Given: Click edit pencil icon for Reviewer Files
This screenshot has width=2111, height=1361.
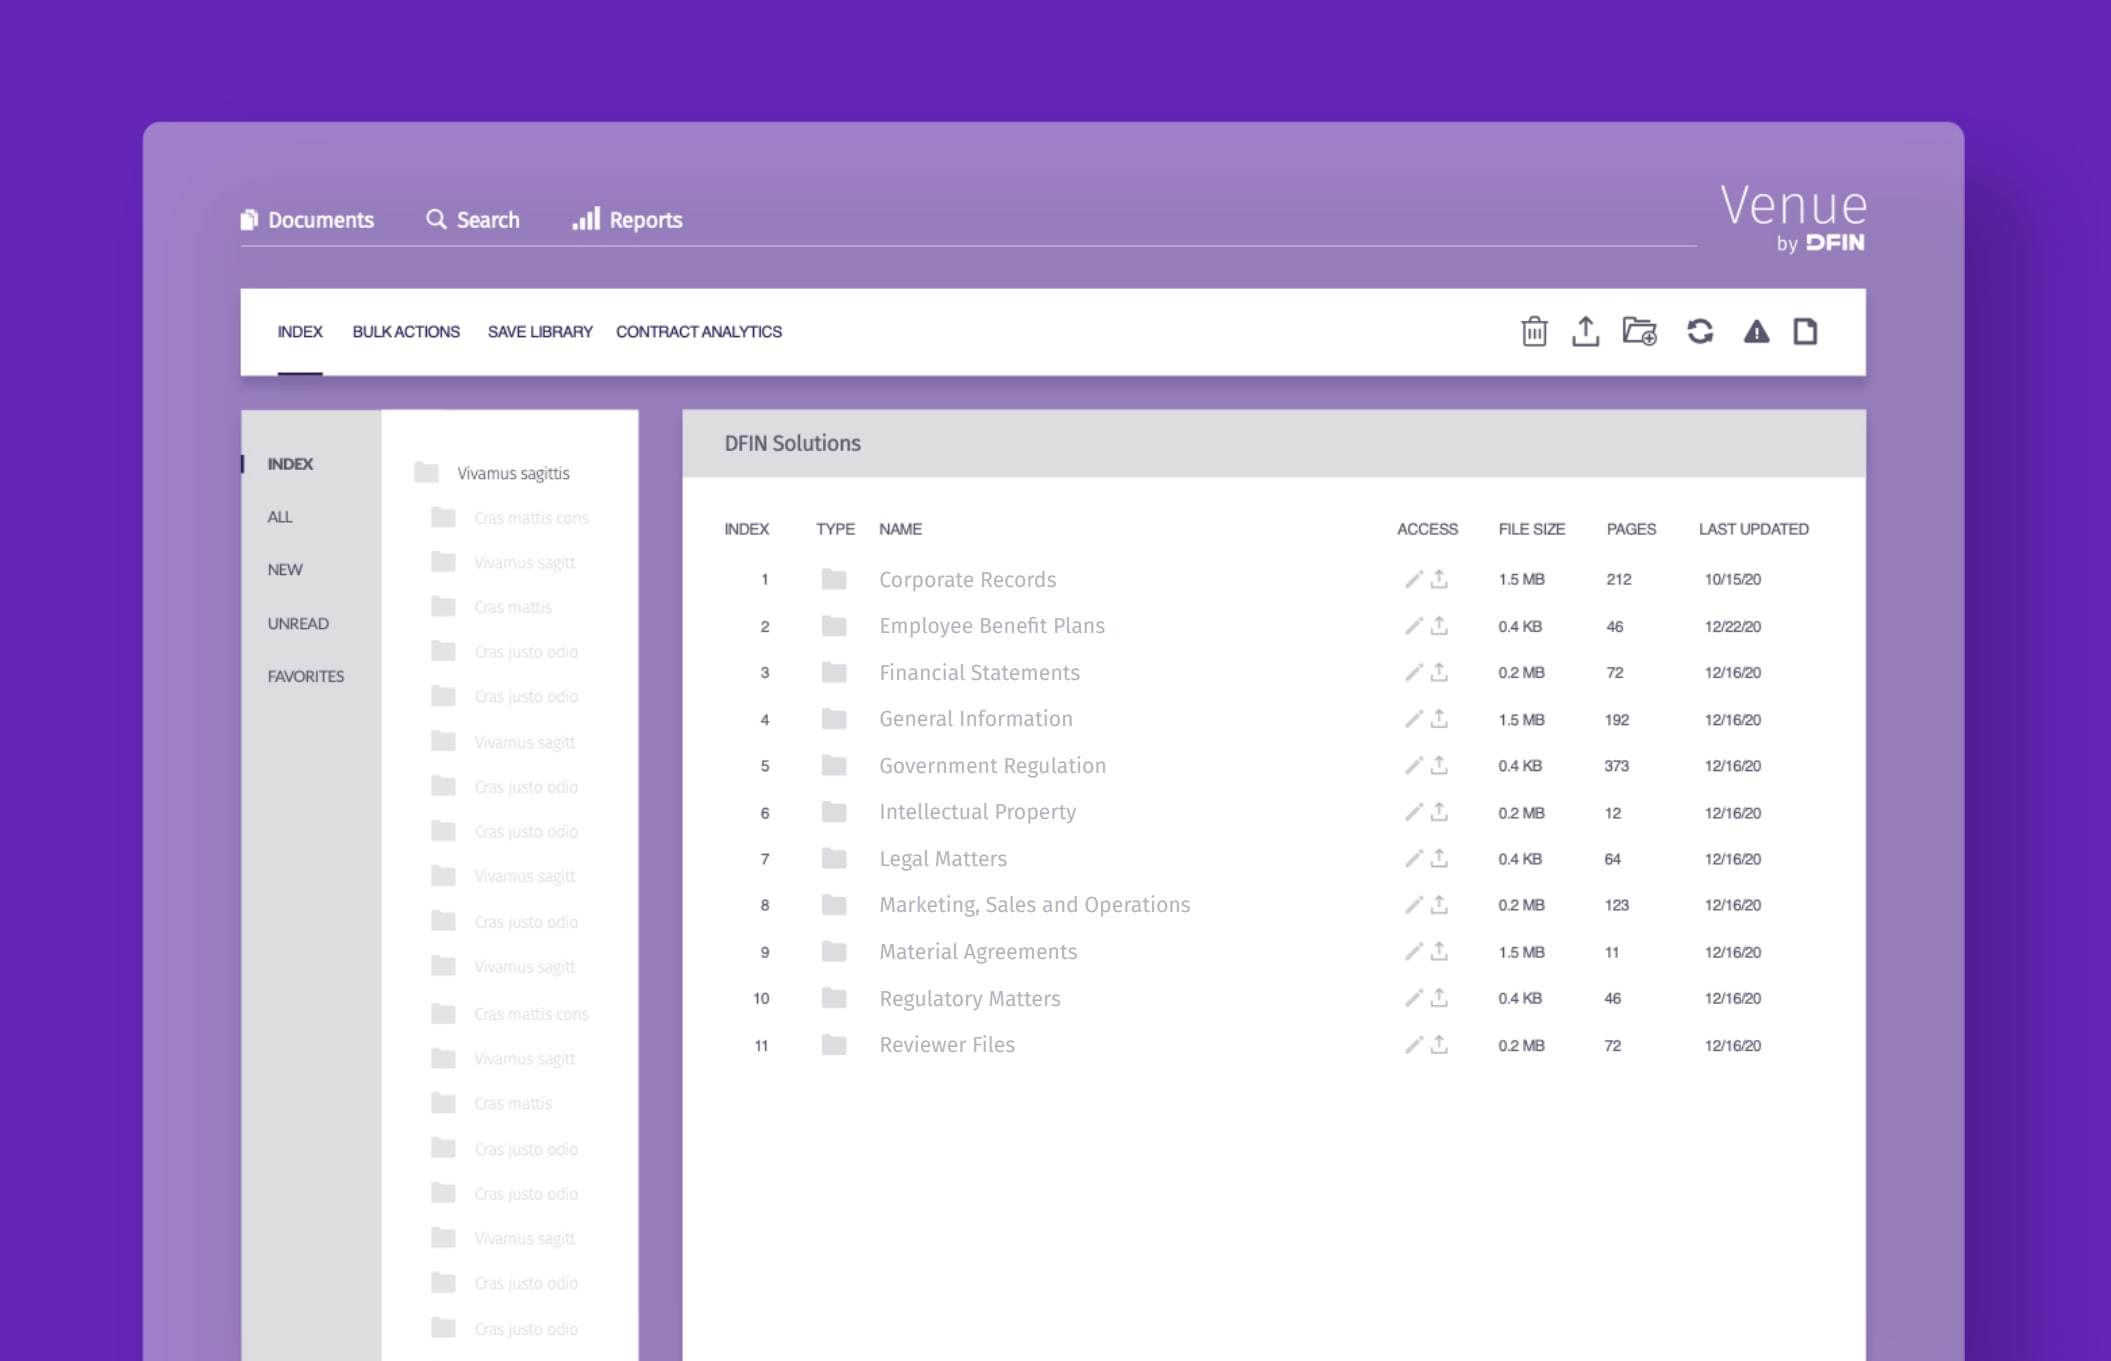Looking at the screenshot, I should (x=1413, y=1045).
